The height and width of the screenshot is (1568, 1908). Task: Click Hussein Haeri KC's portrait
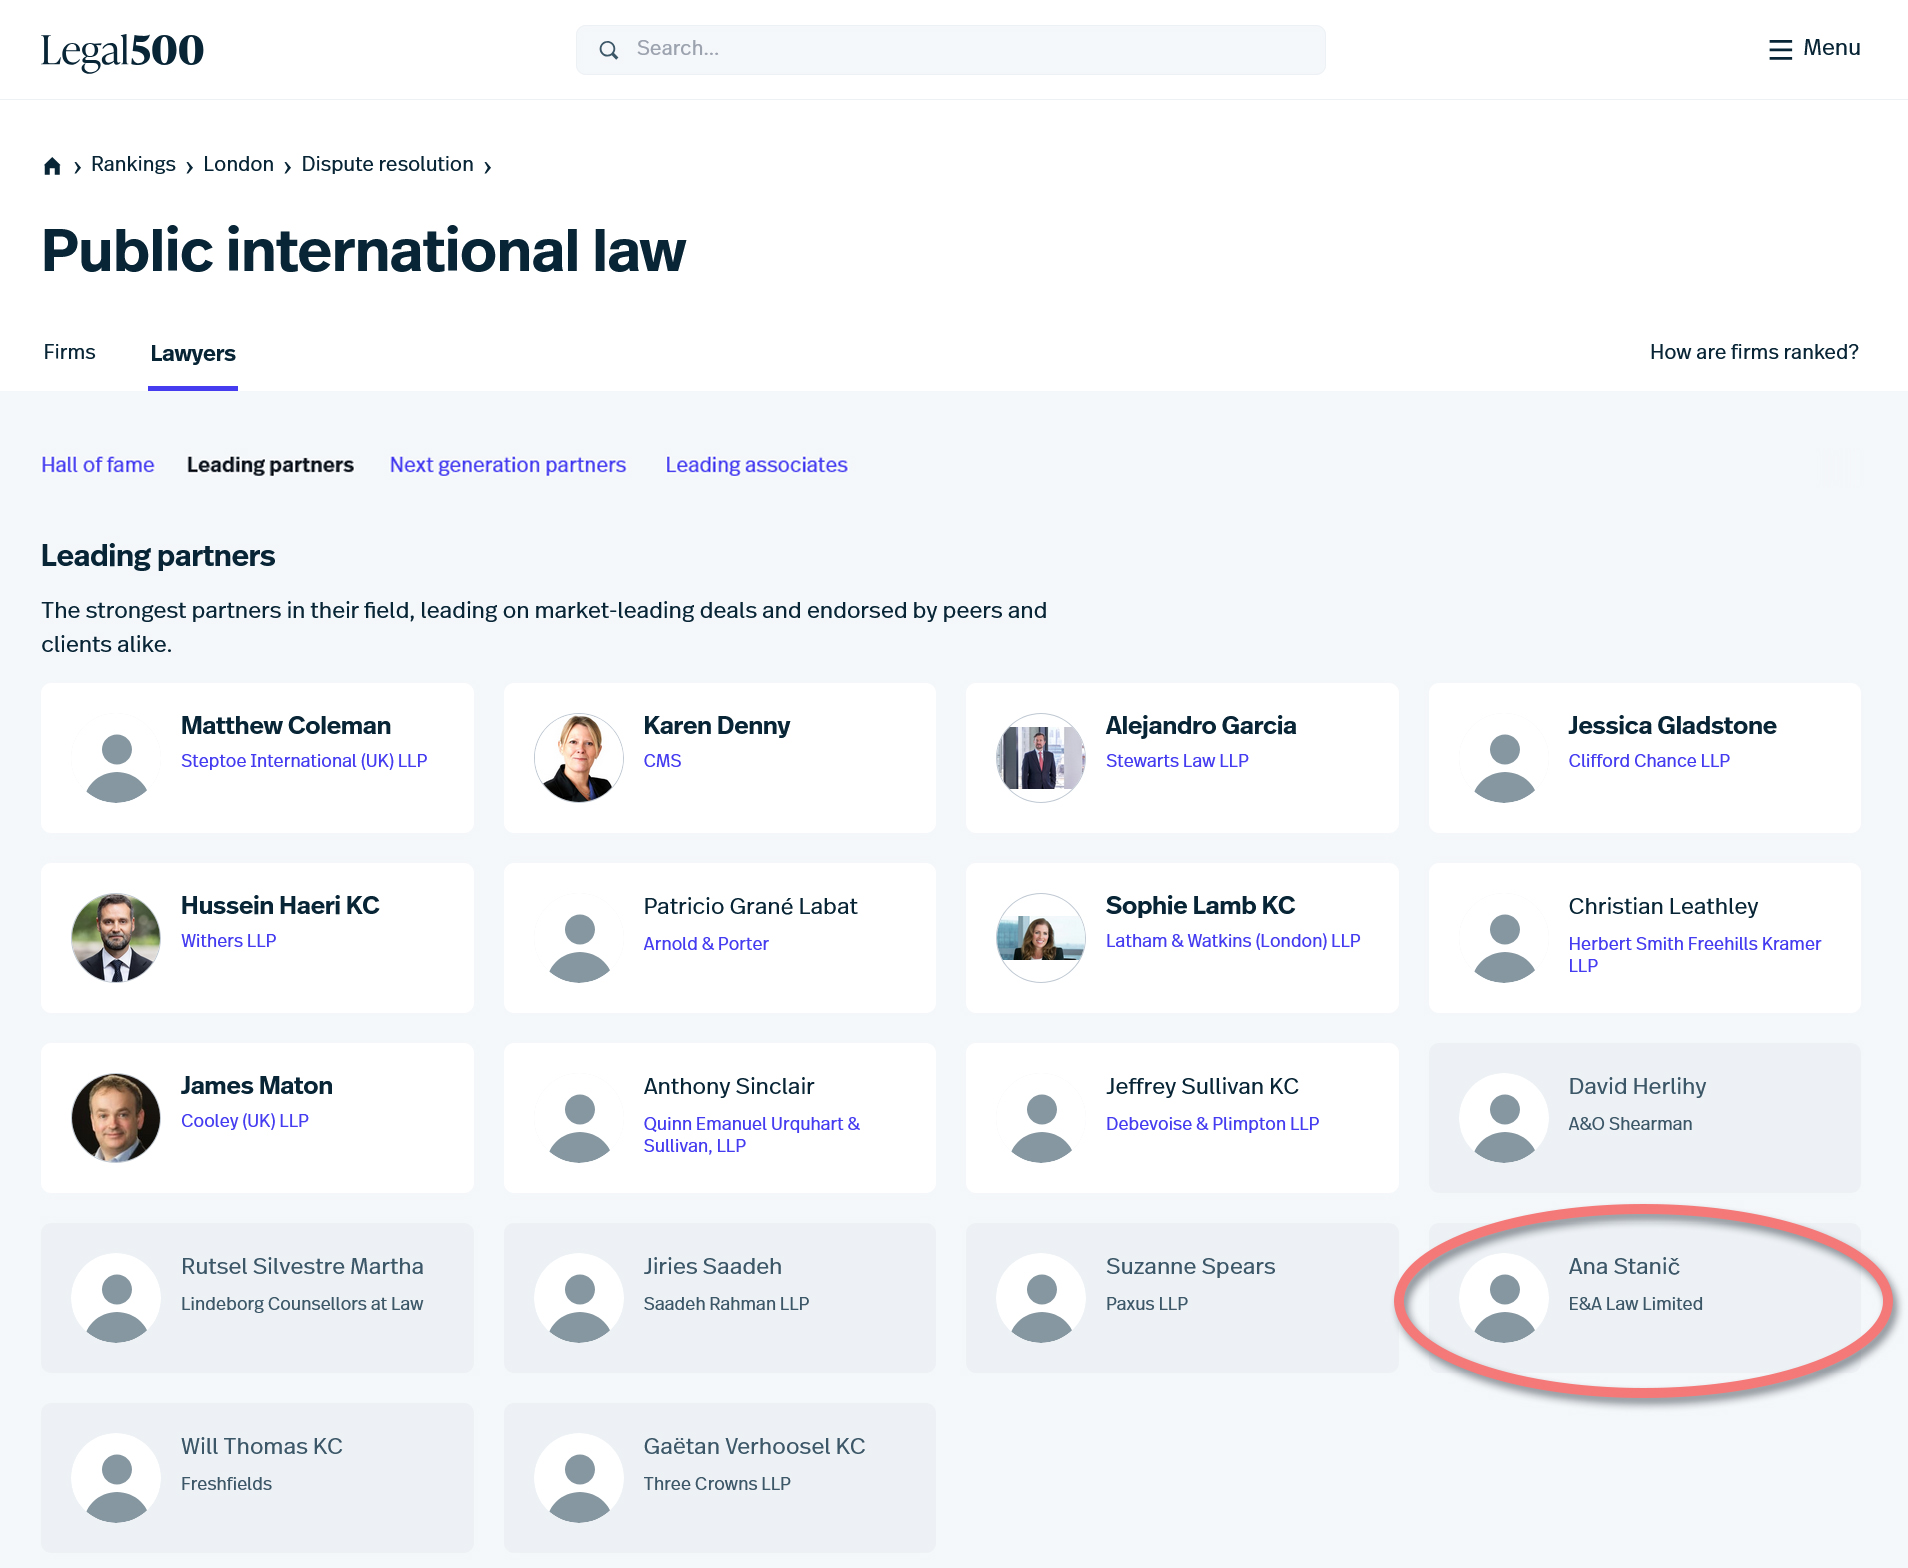116,938
